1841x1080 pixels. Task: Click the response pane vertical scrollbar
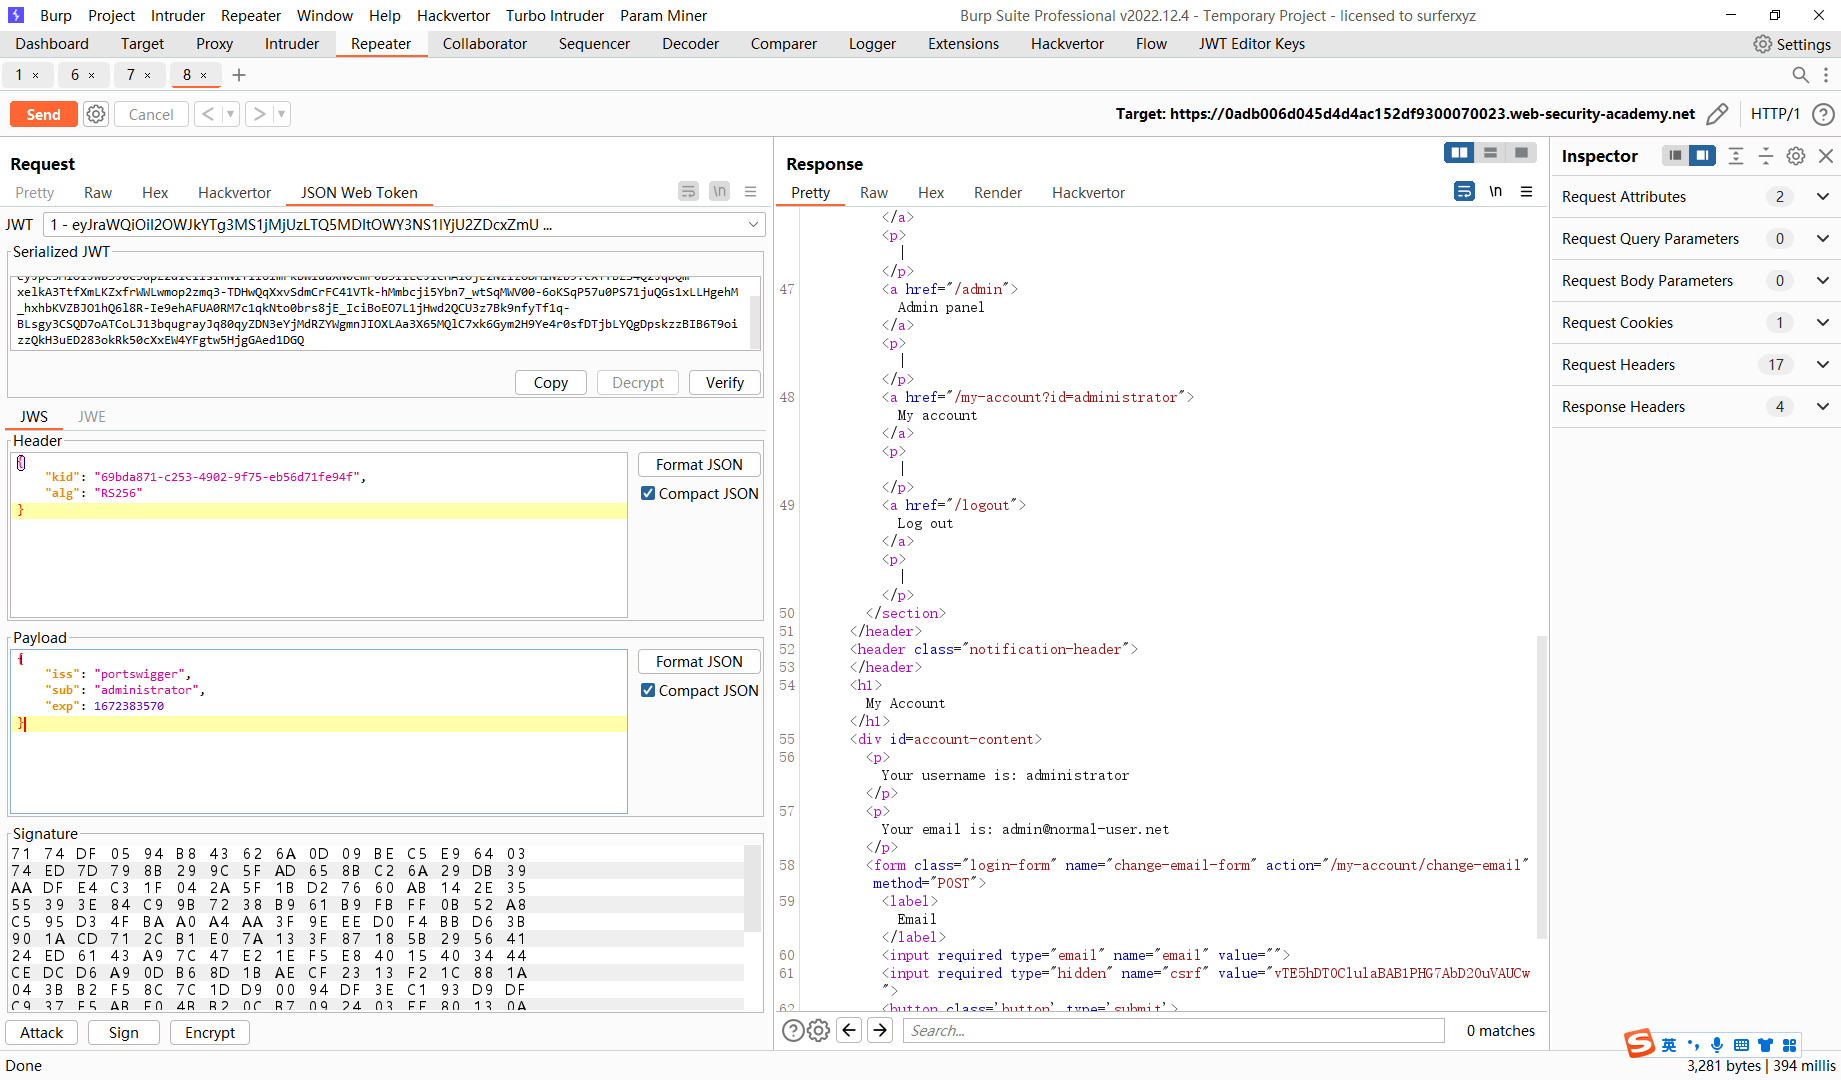(x=1541, y=787)
